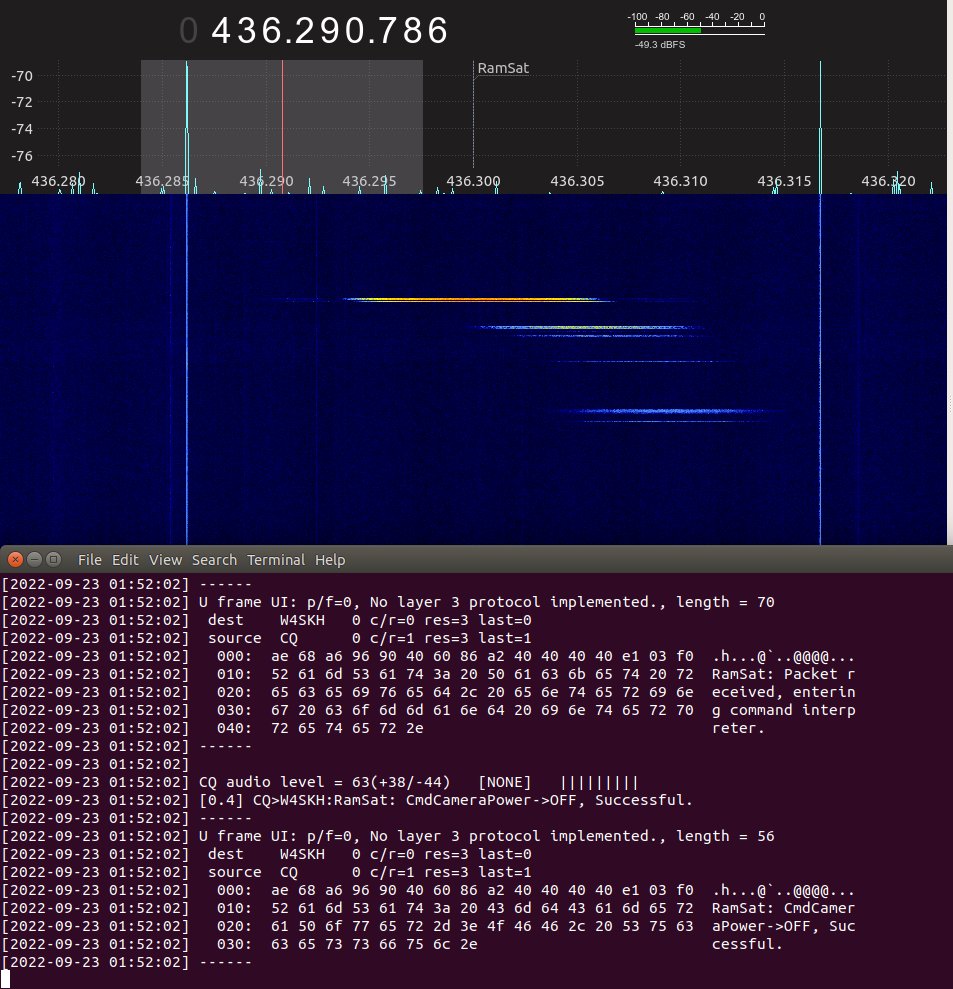Open the Terminal menu
The width and height of the screenshot is (953, 989).
276,559
